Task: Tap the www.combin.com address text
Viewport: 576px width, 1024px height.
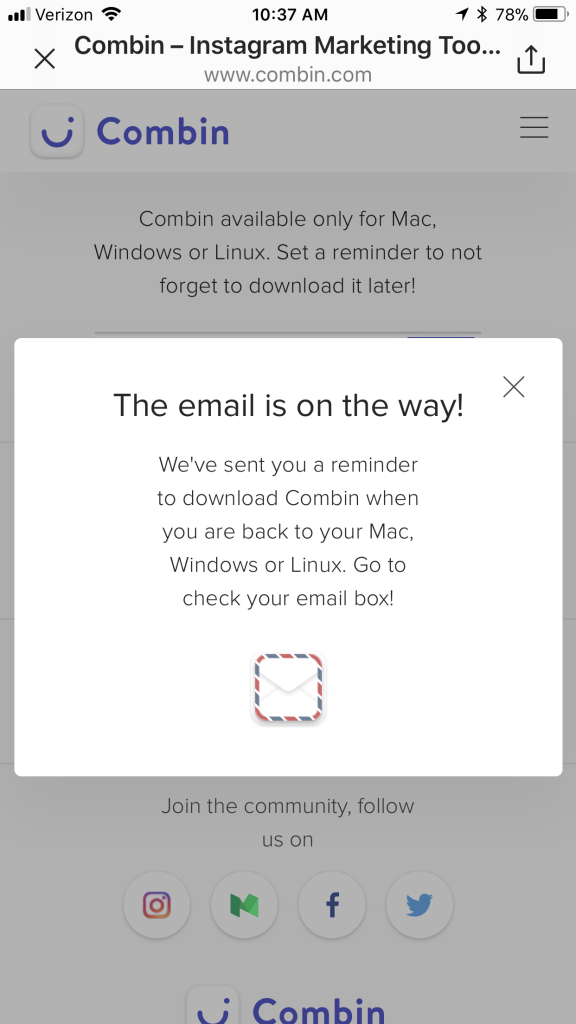Action: (288, 75)
